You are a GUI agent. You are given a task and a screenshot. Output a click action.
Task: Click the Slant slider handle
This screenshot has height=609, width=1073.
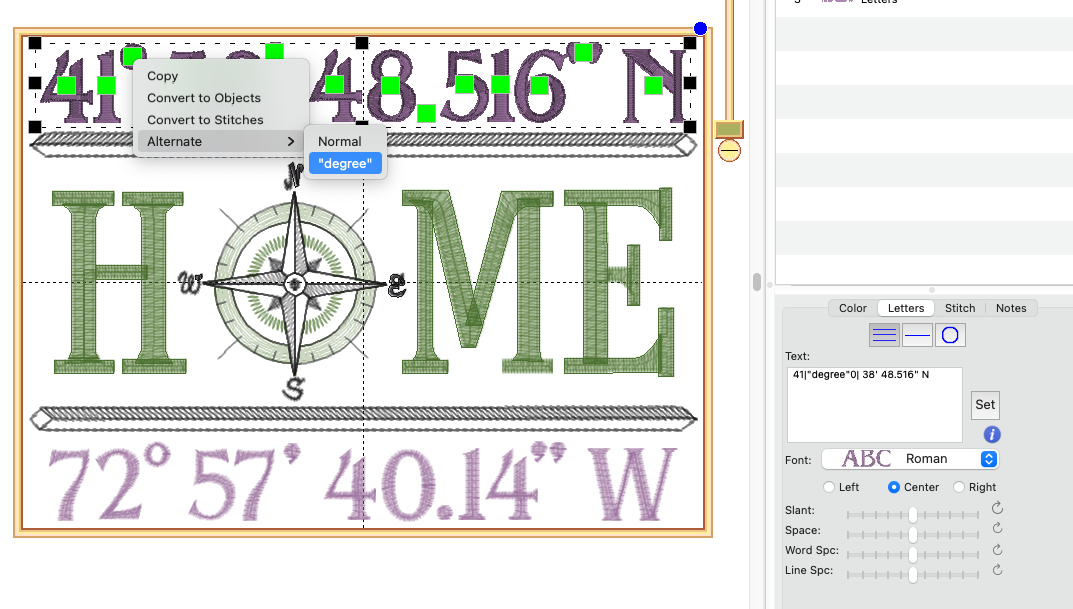tap(913, 514)
